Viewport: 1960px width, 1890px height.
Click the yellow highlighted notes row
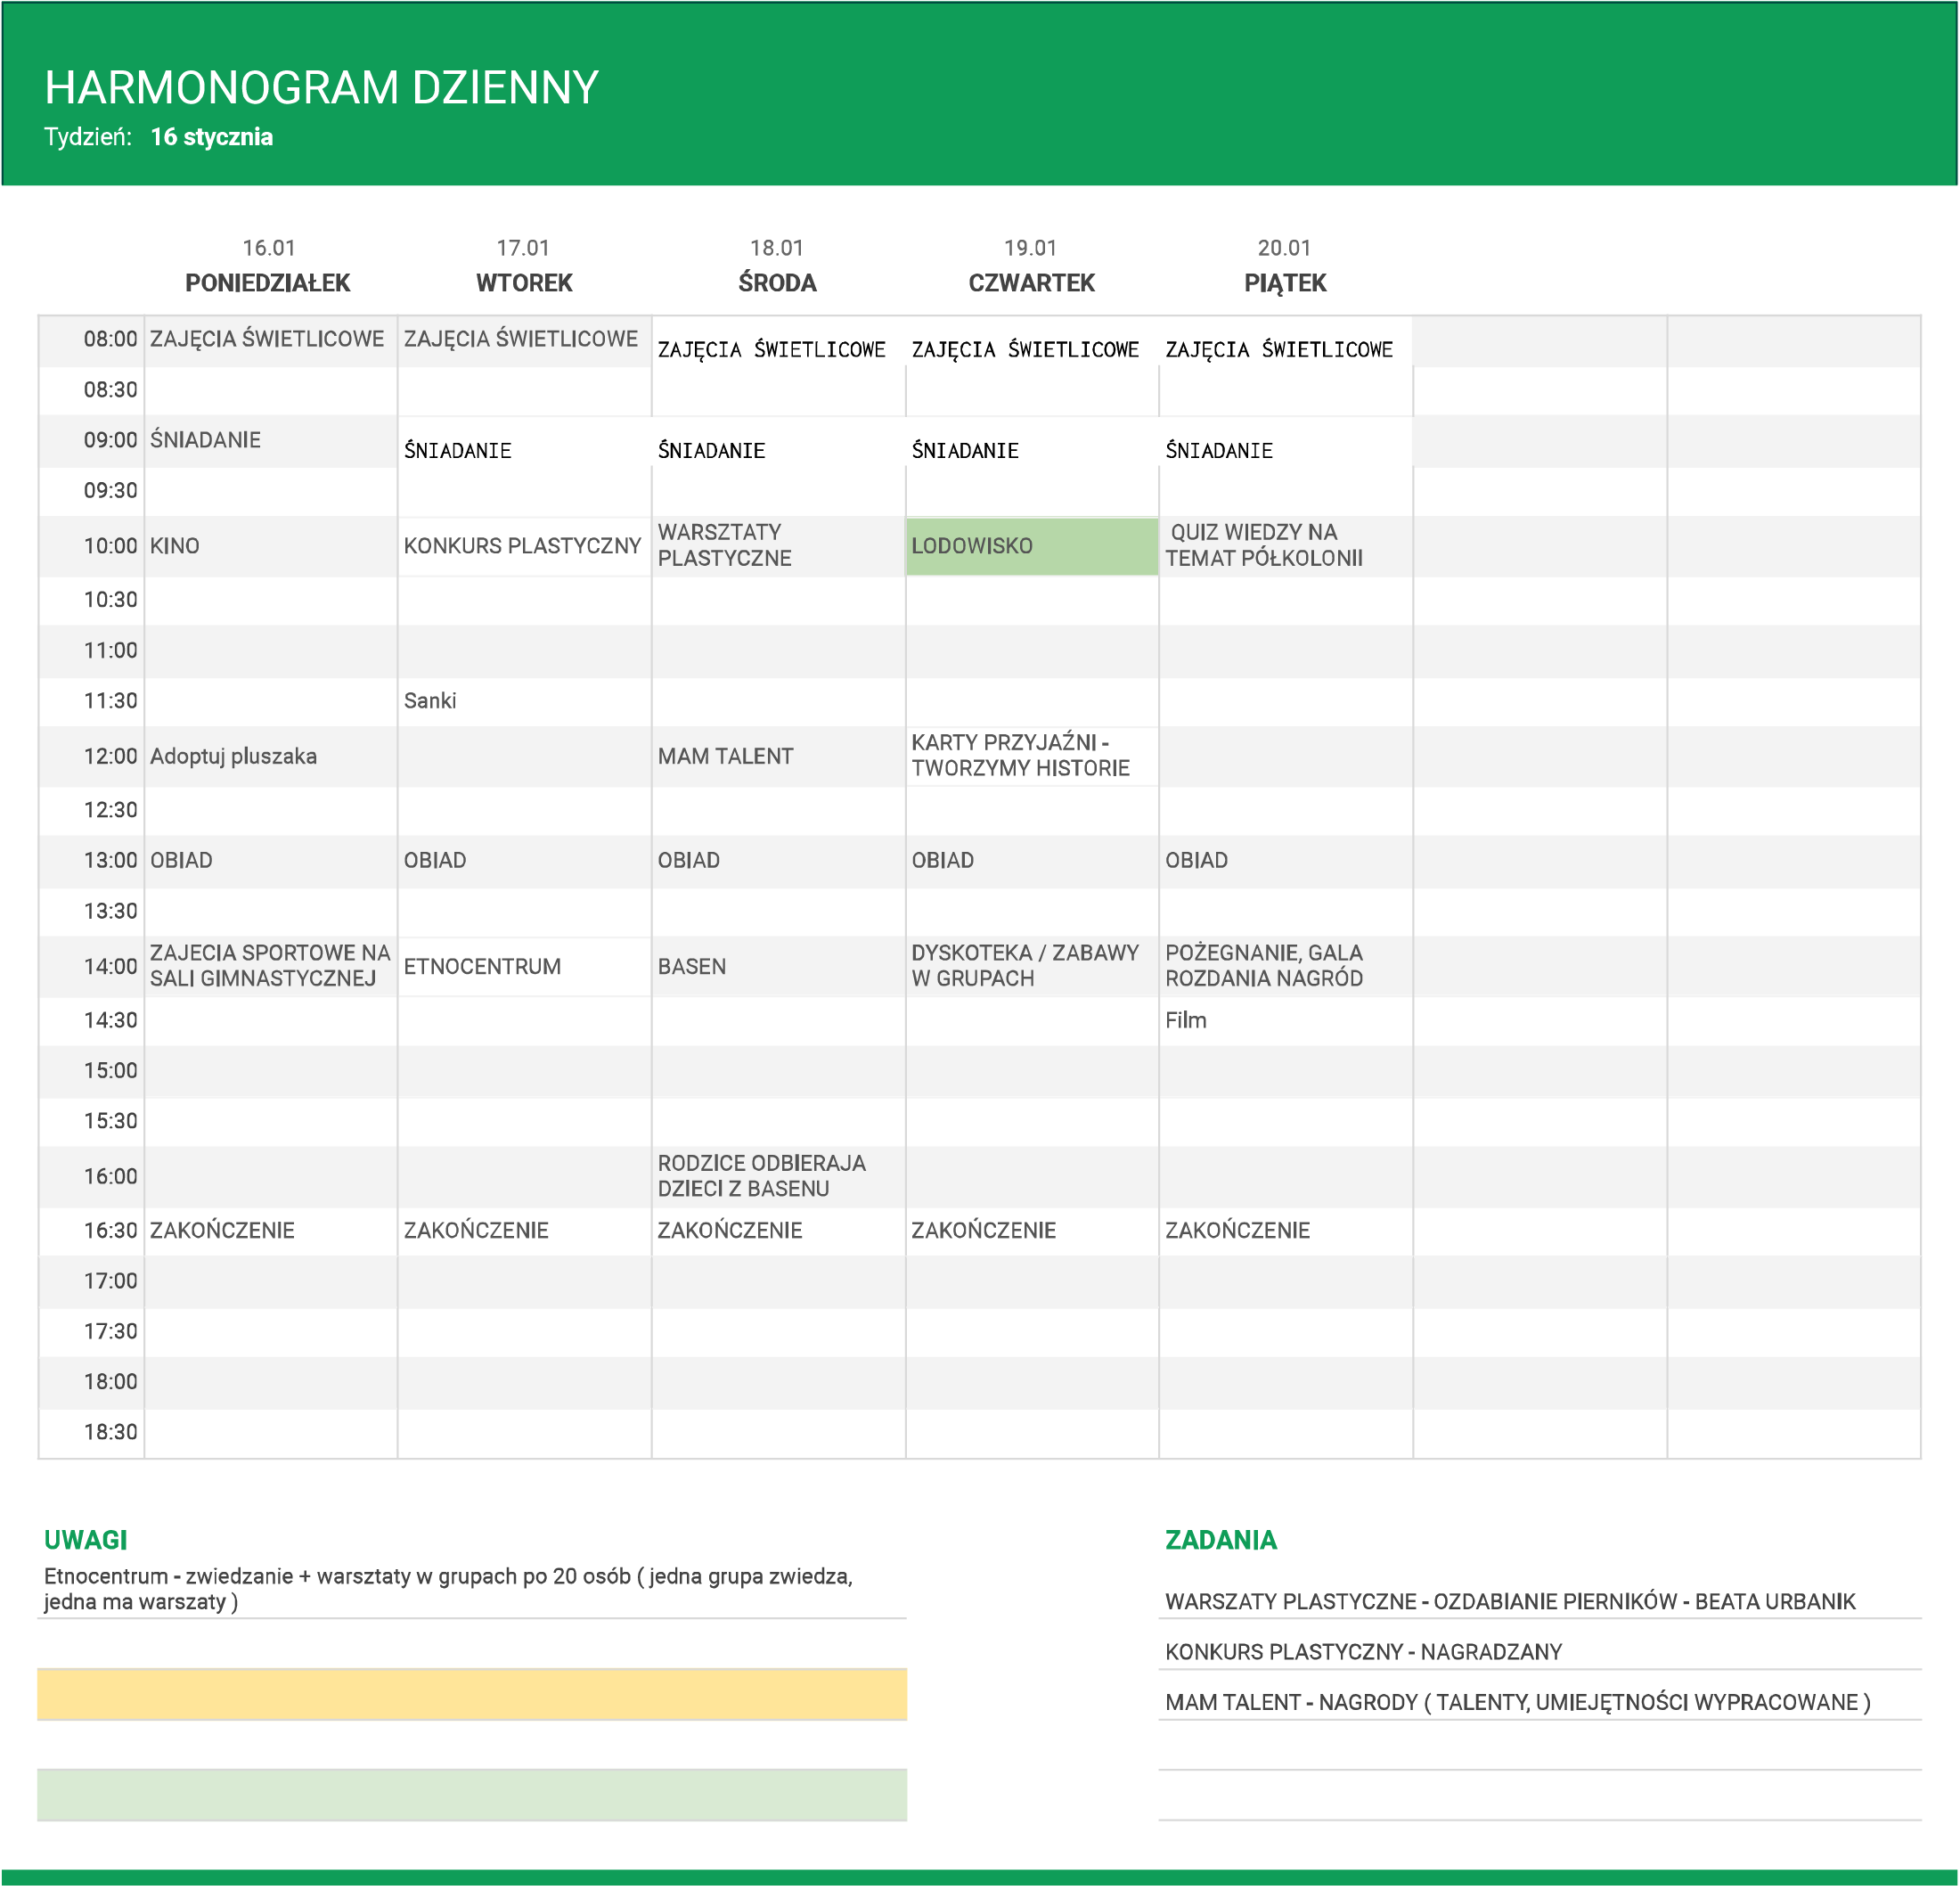472,1694
